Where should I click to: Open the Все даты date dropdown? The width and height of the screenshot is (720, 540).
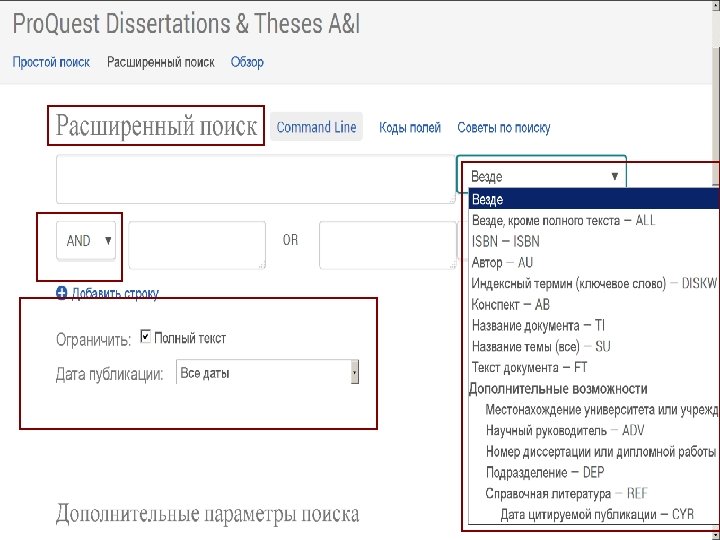click(267, 372)
